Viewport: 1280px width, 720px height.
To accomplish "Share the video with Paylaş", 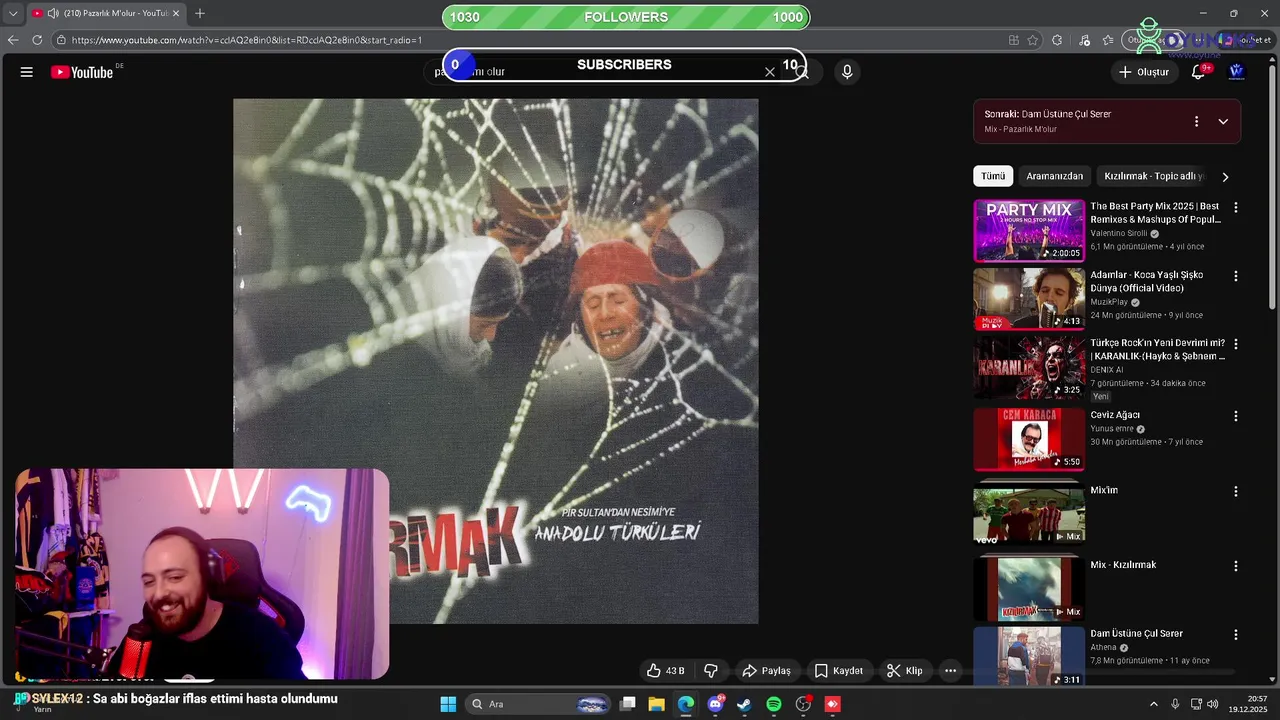I will (766, 670).
